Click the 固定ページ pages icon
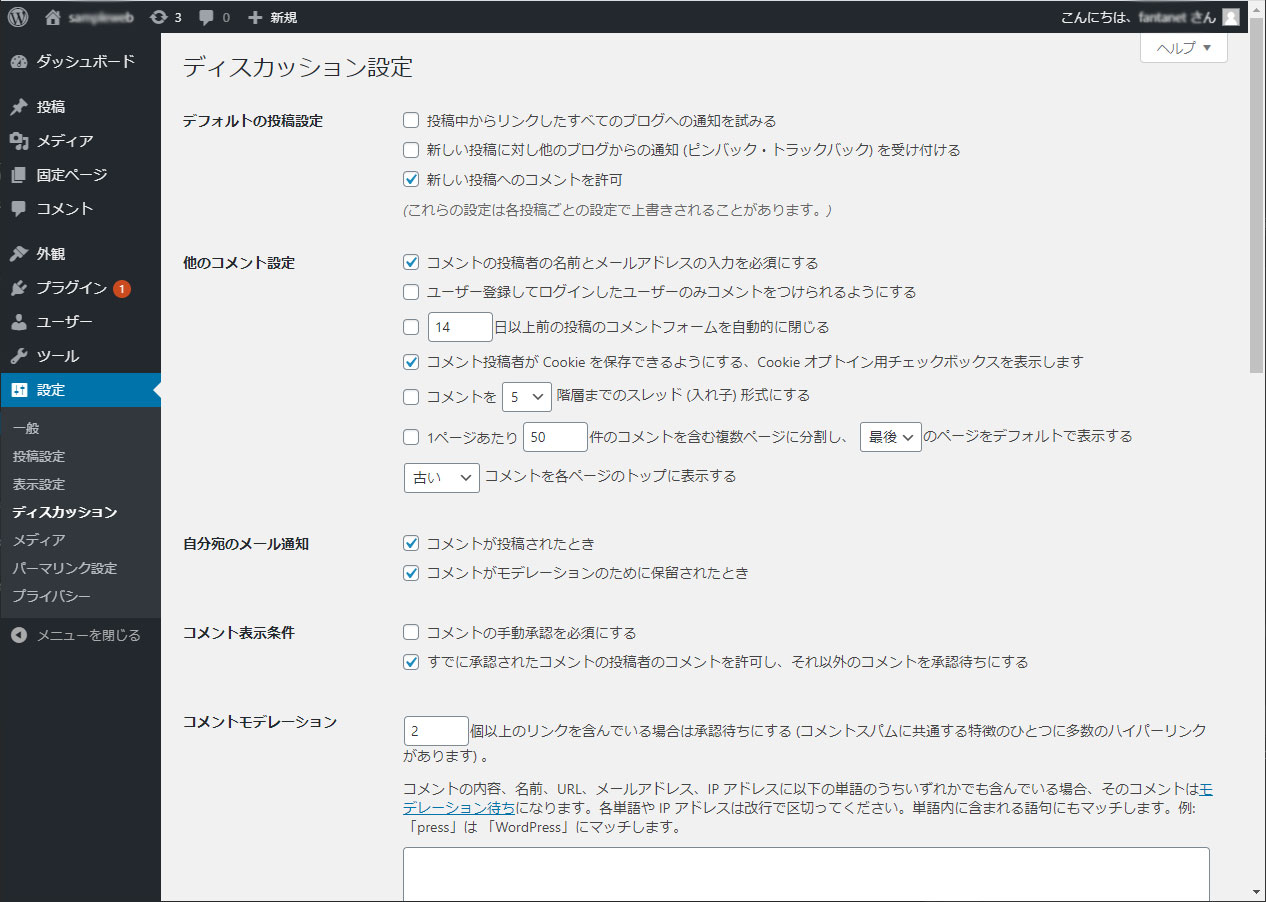The height and width of the screenshot is (902, 1266). click(x=19, y=175)
